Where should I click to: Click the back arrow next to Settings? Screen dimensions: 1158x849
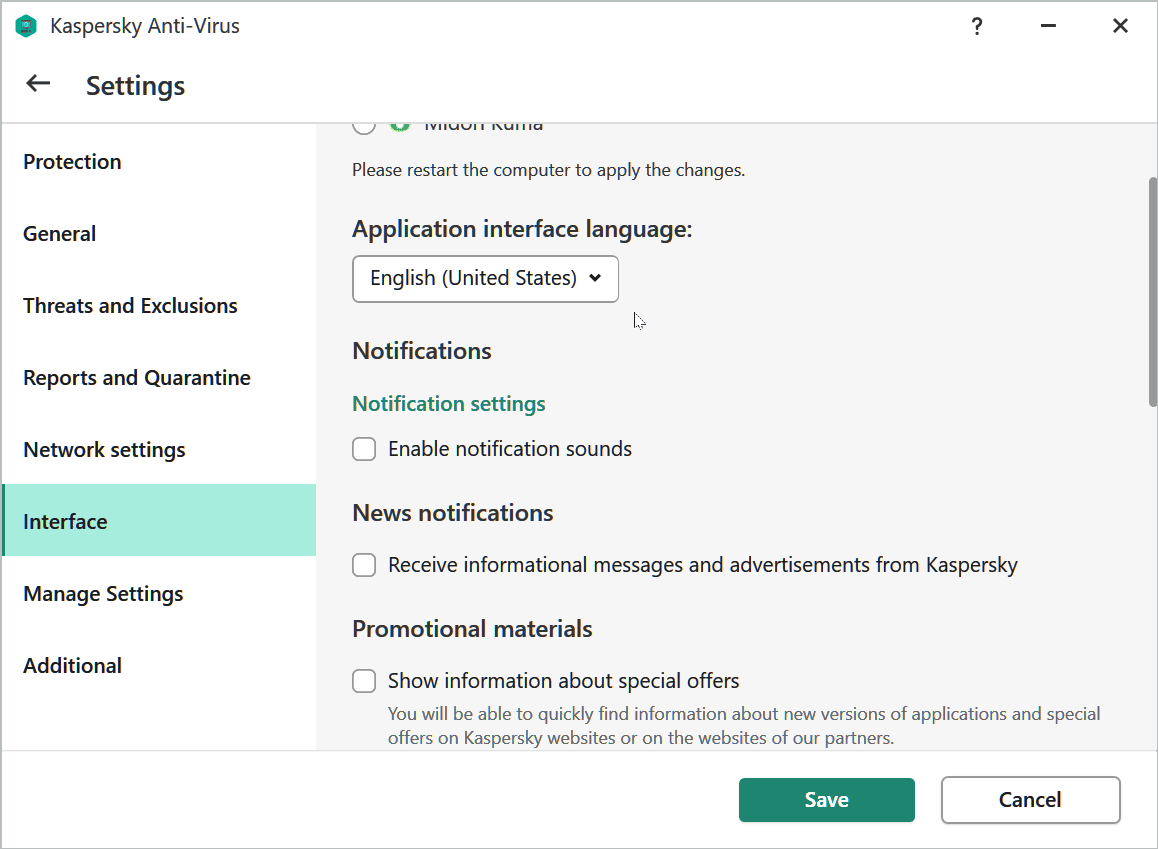click(38, 84)
